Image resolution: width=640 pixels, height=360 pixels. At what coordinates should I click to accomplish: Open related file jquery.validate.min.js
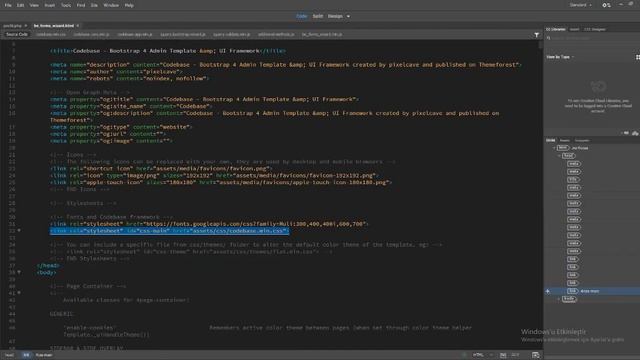pos(231,34)
